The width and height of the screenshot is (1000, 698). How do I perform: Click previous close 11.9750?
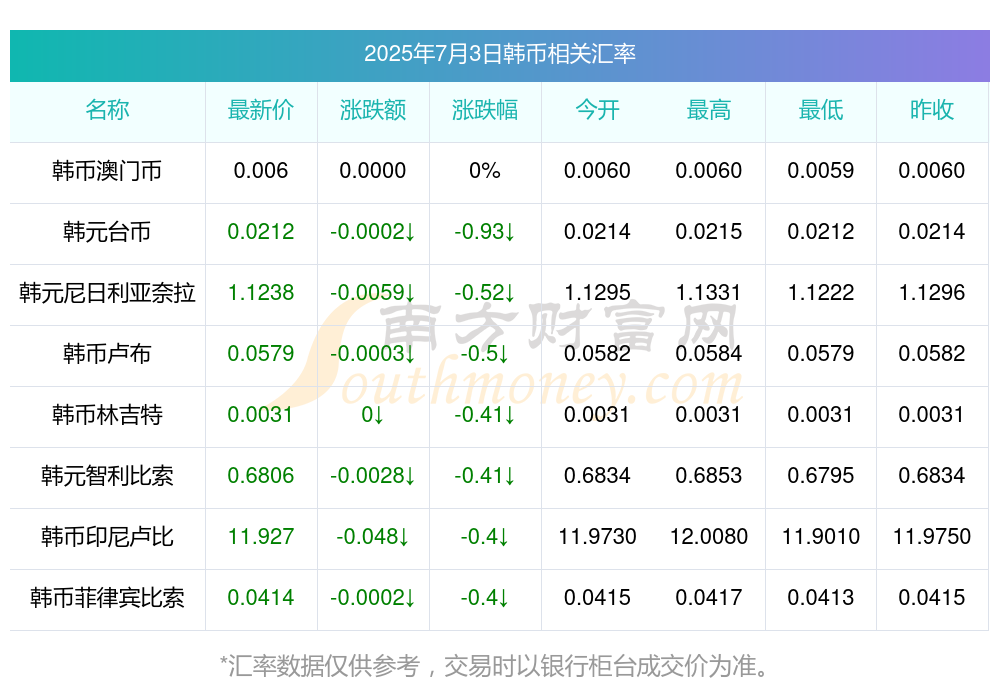click(x=932, y=537)
